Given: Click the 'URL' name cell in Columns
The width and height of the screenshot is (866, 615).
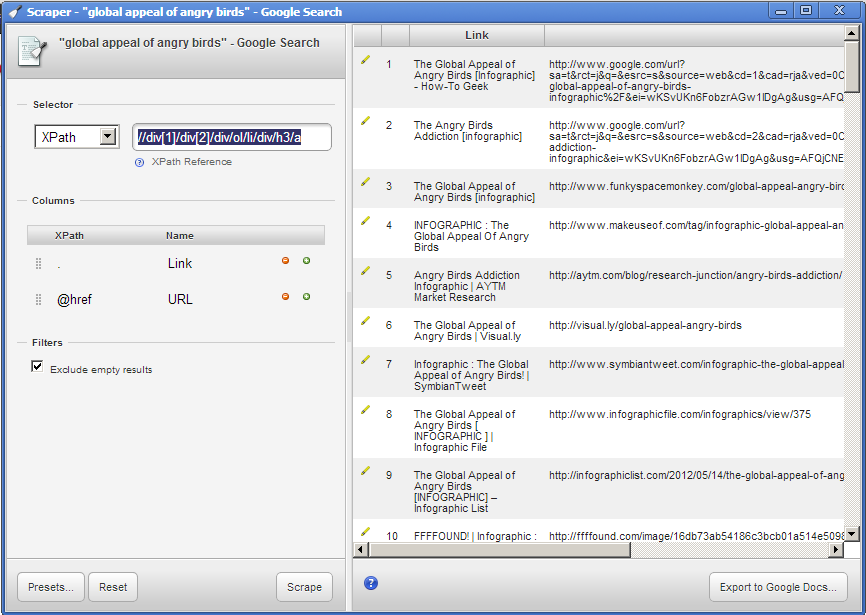Looking at the screenshot, I should [x=180, y=299].
